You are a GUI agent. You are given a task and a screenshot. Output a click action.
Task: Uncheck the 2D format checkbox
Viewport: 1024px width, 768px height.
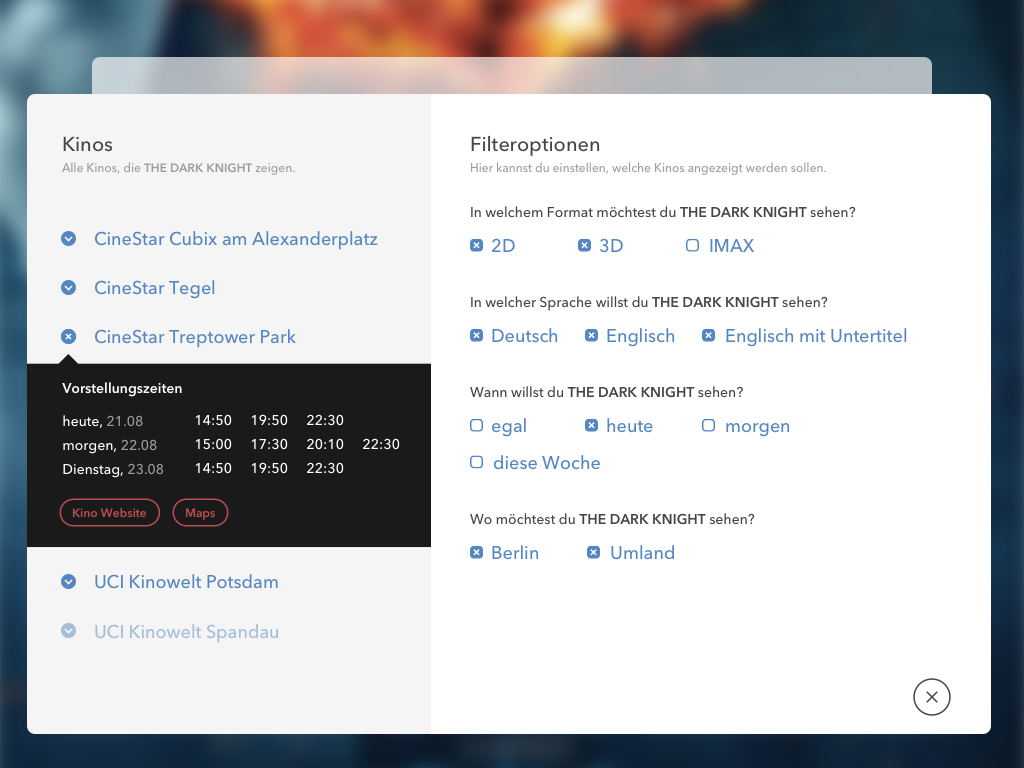click(x=477, y=246)
